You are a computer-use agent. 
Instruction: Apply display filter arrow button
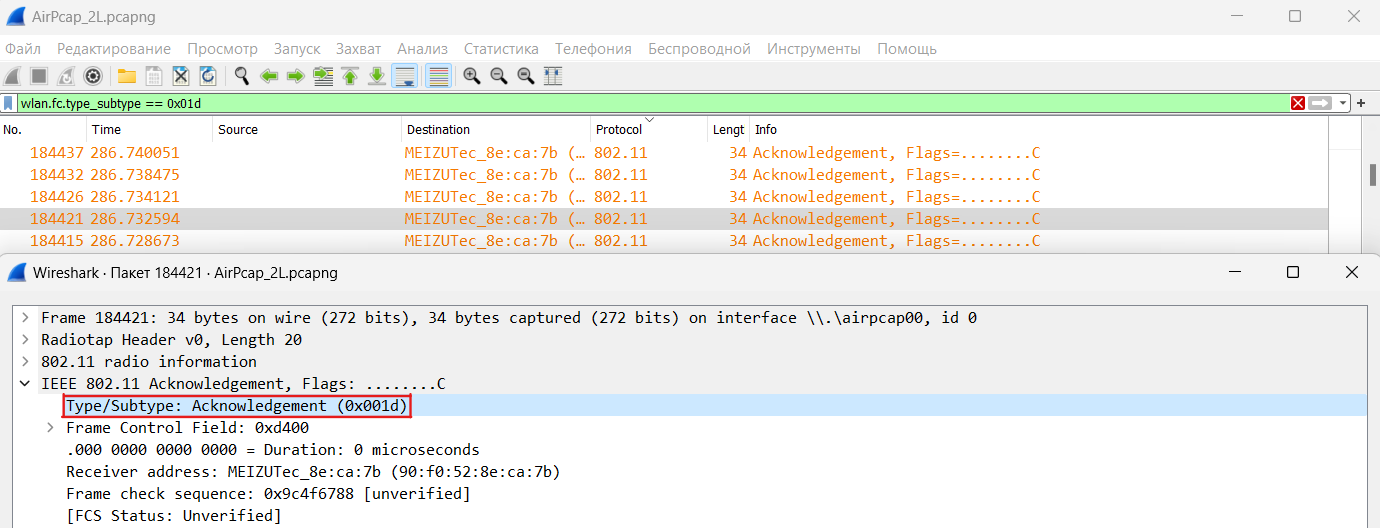coord(1321,103)
